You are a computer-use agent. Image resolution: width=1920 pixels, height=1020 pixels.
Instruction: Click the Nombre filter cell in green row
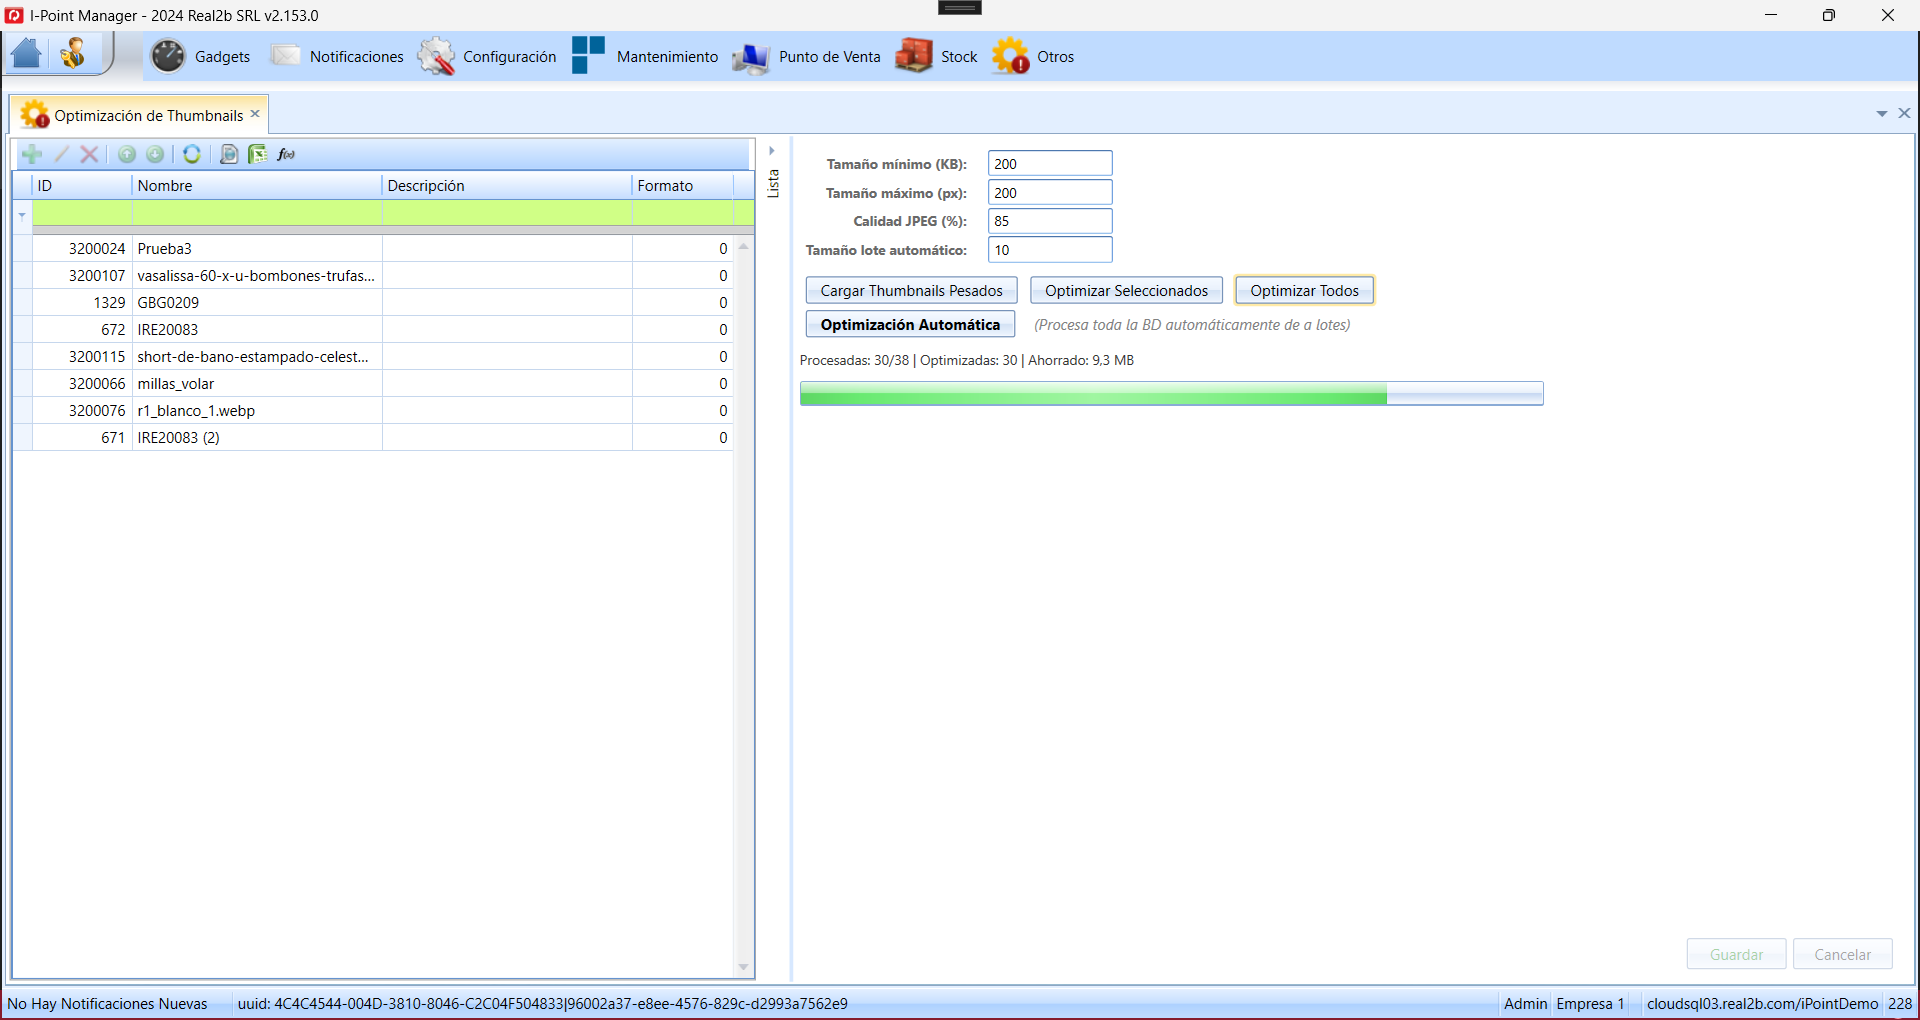pyautogui.click(x=257, y=212)
